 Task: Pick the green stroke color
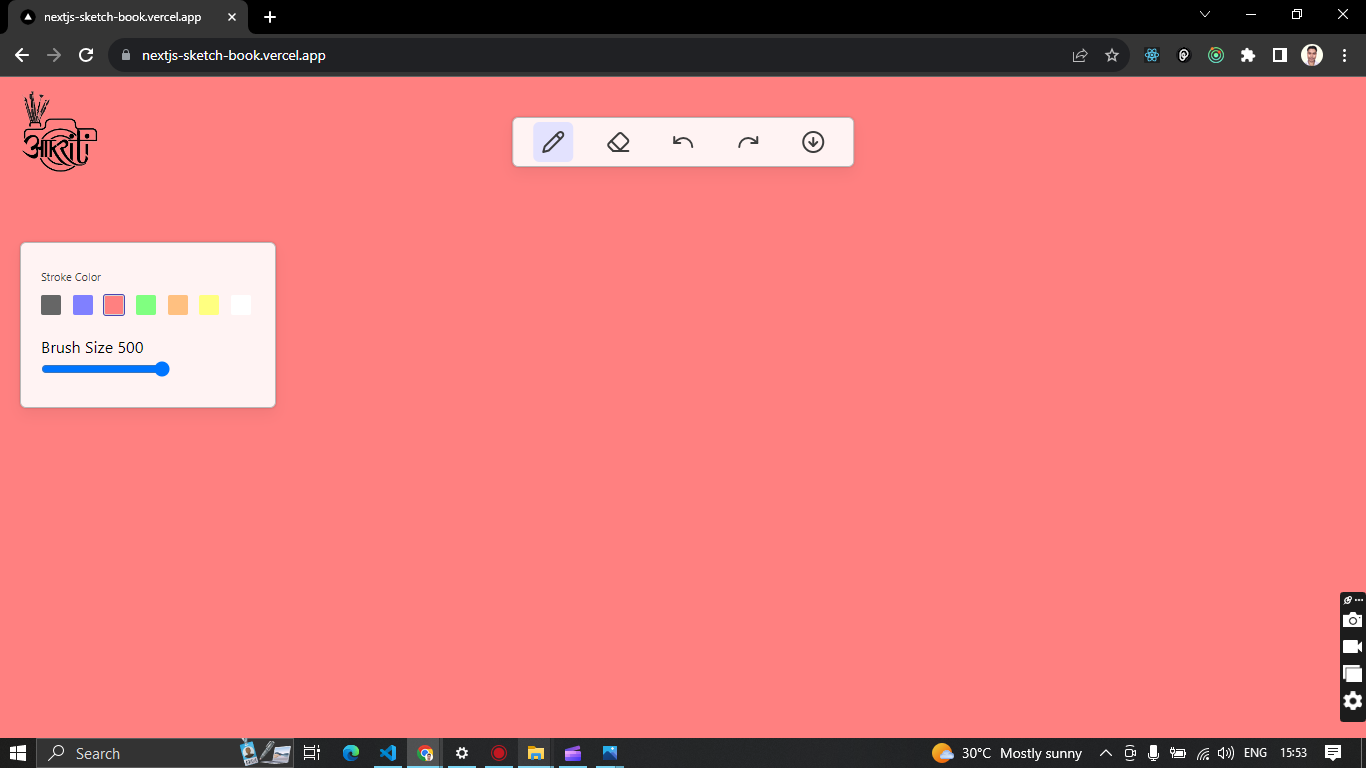[x=146, y=305]
